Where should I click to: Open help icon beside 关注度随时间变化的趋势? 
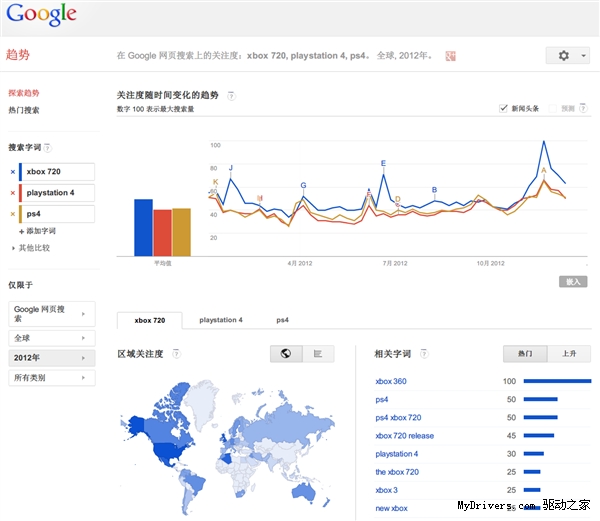click(231, 96)
